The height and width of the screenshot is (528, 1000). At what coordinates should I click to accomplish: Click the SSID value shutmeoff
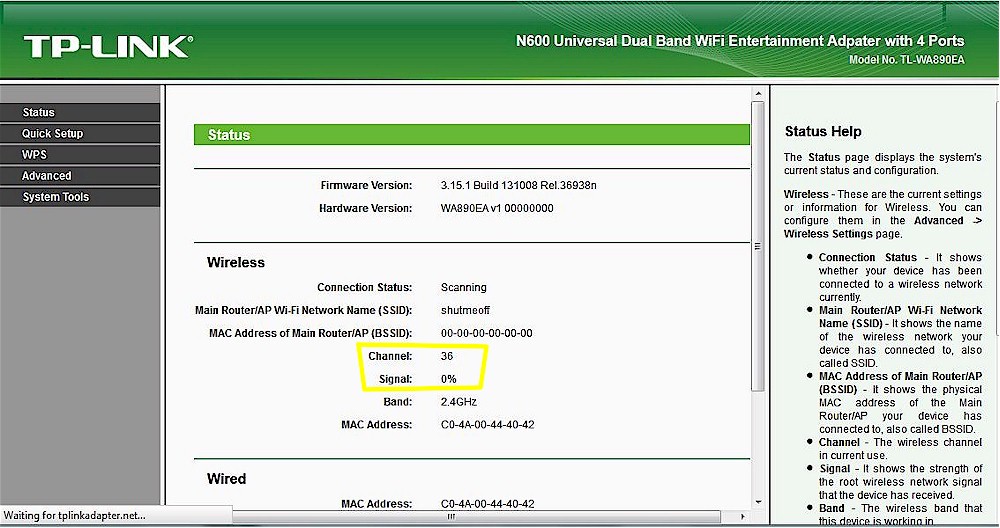coord(466,311)
